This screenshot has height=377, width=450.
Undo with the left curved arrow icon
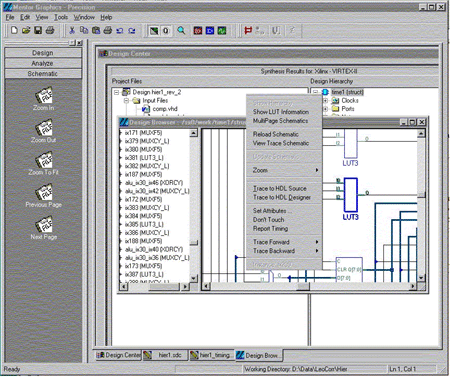coord(120,31)
